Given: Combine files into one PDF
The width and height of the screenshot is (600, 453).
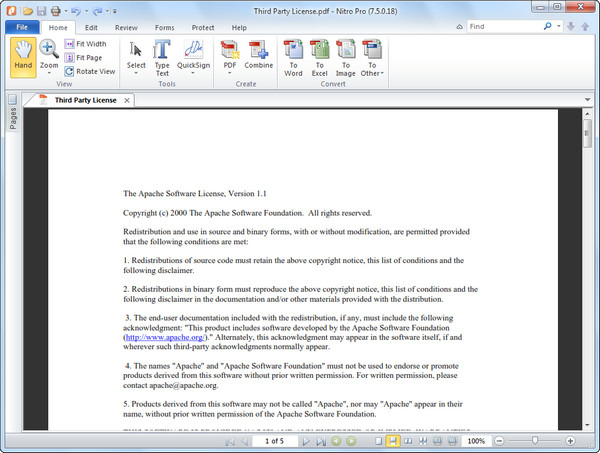Looking at the screenshot, I should (x=258, y=57).
